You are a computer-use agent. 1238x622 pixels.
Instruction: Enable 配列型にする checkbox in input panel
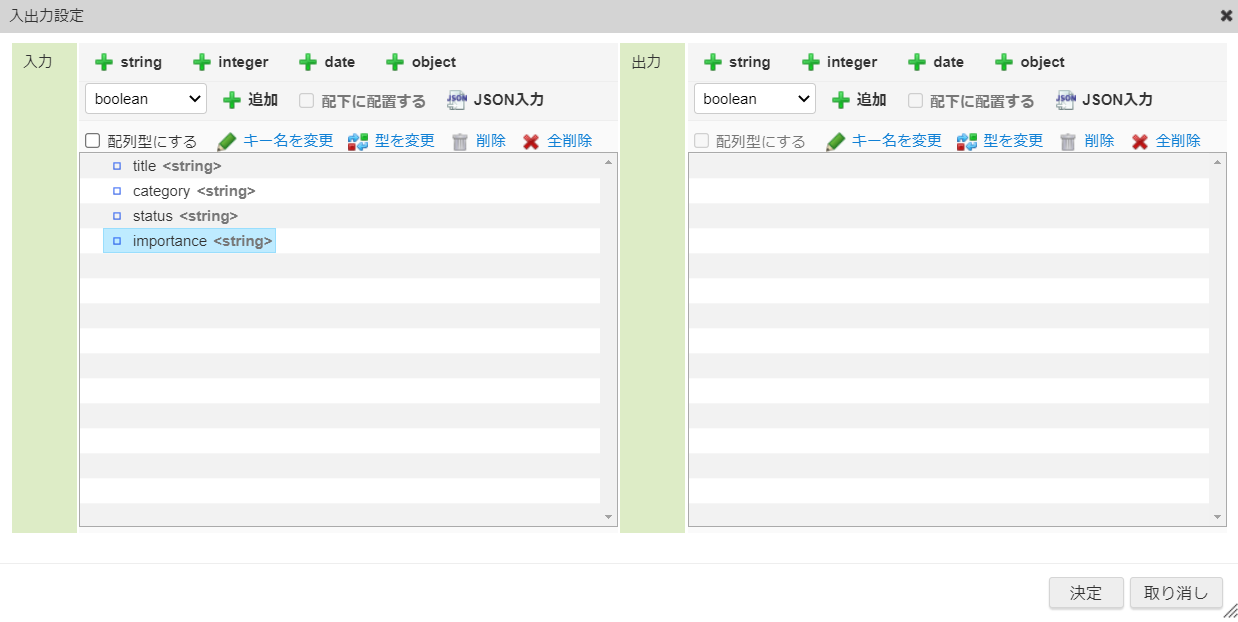pyautogui.click(x=93, y=141)
